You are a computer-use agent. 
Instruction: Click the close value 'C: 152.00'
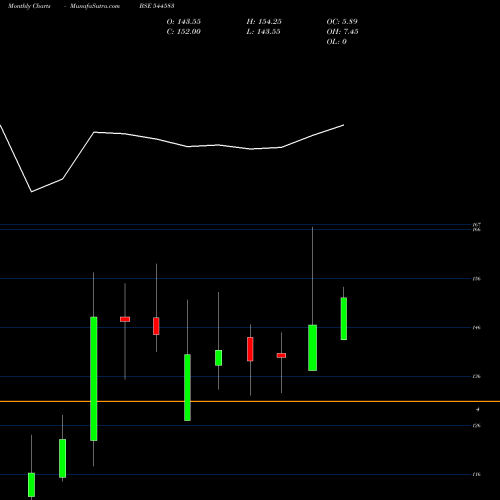(184, 32)
